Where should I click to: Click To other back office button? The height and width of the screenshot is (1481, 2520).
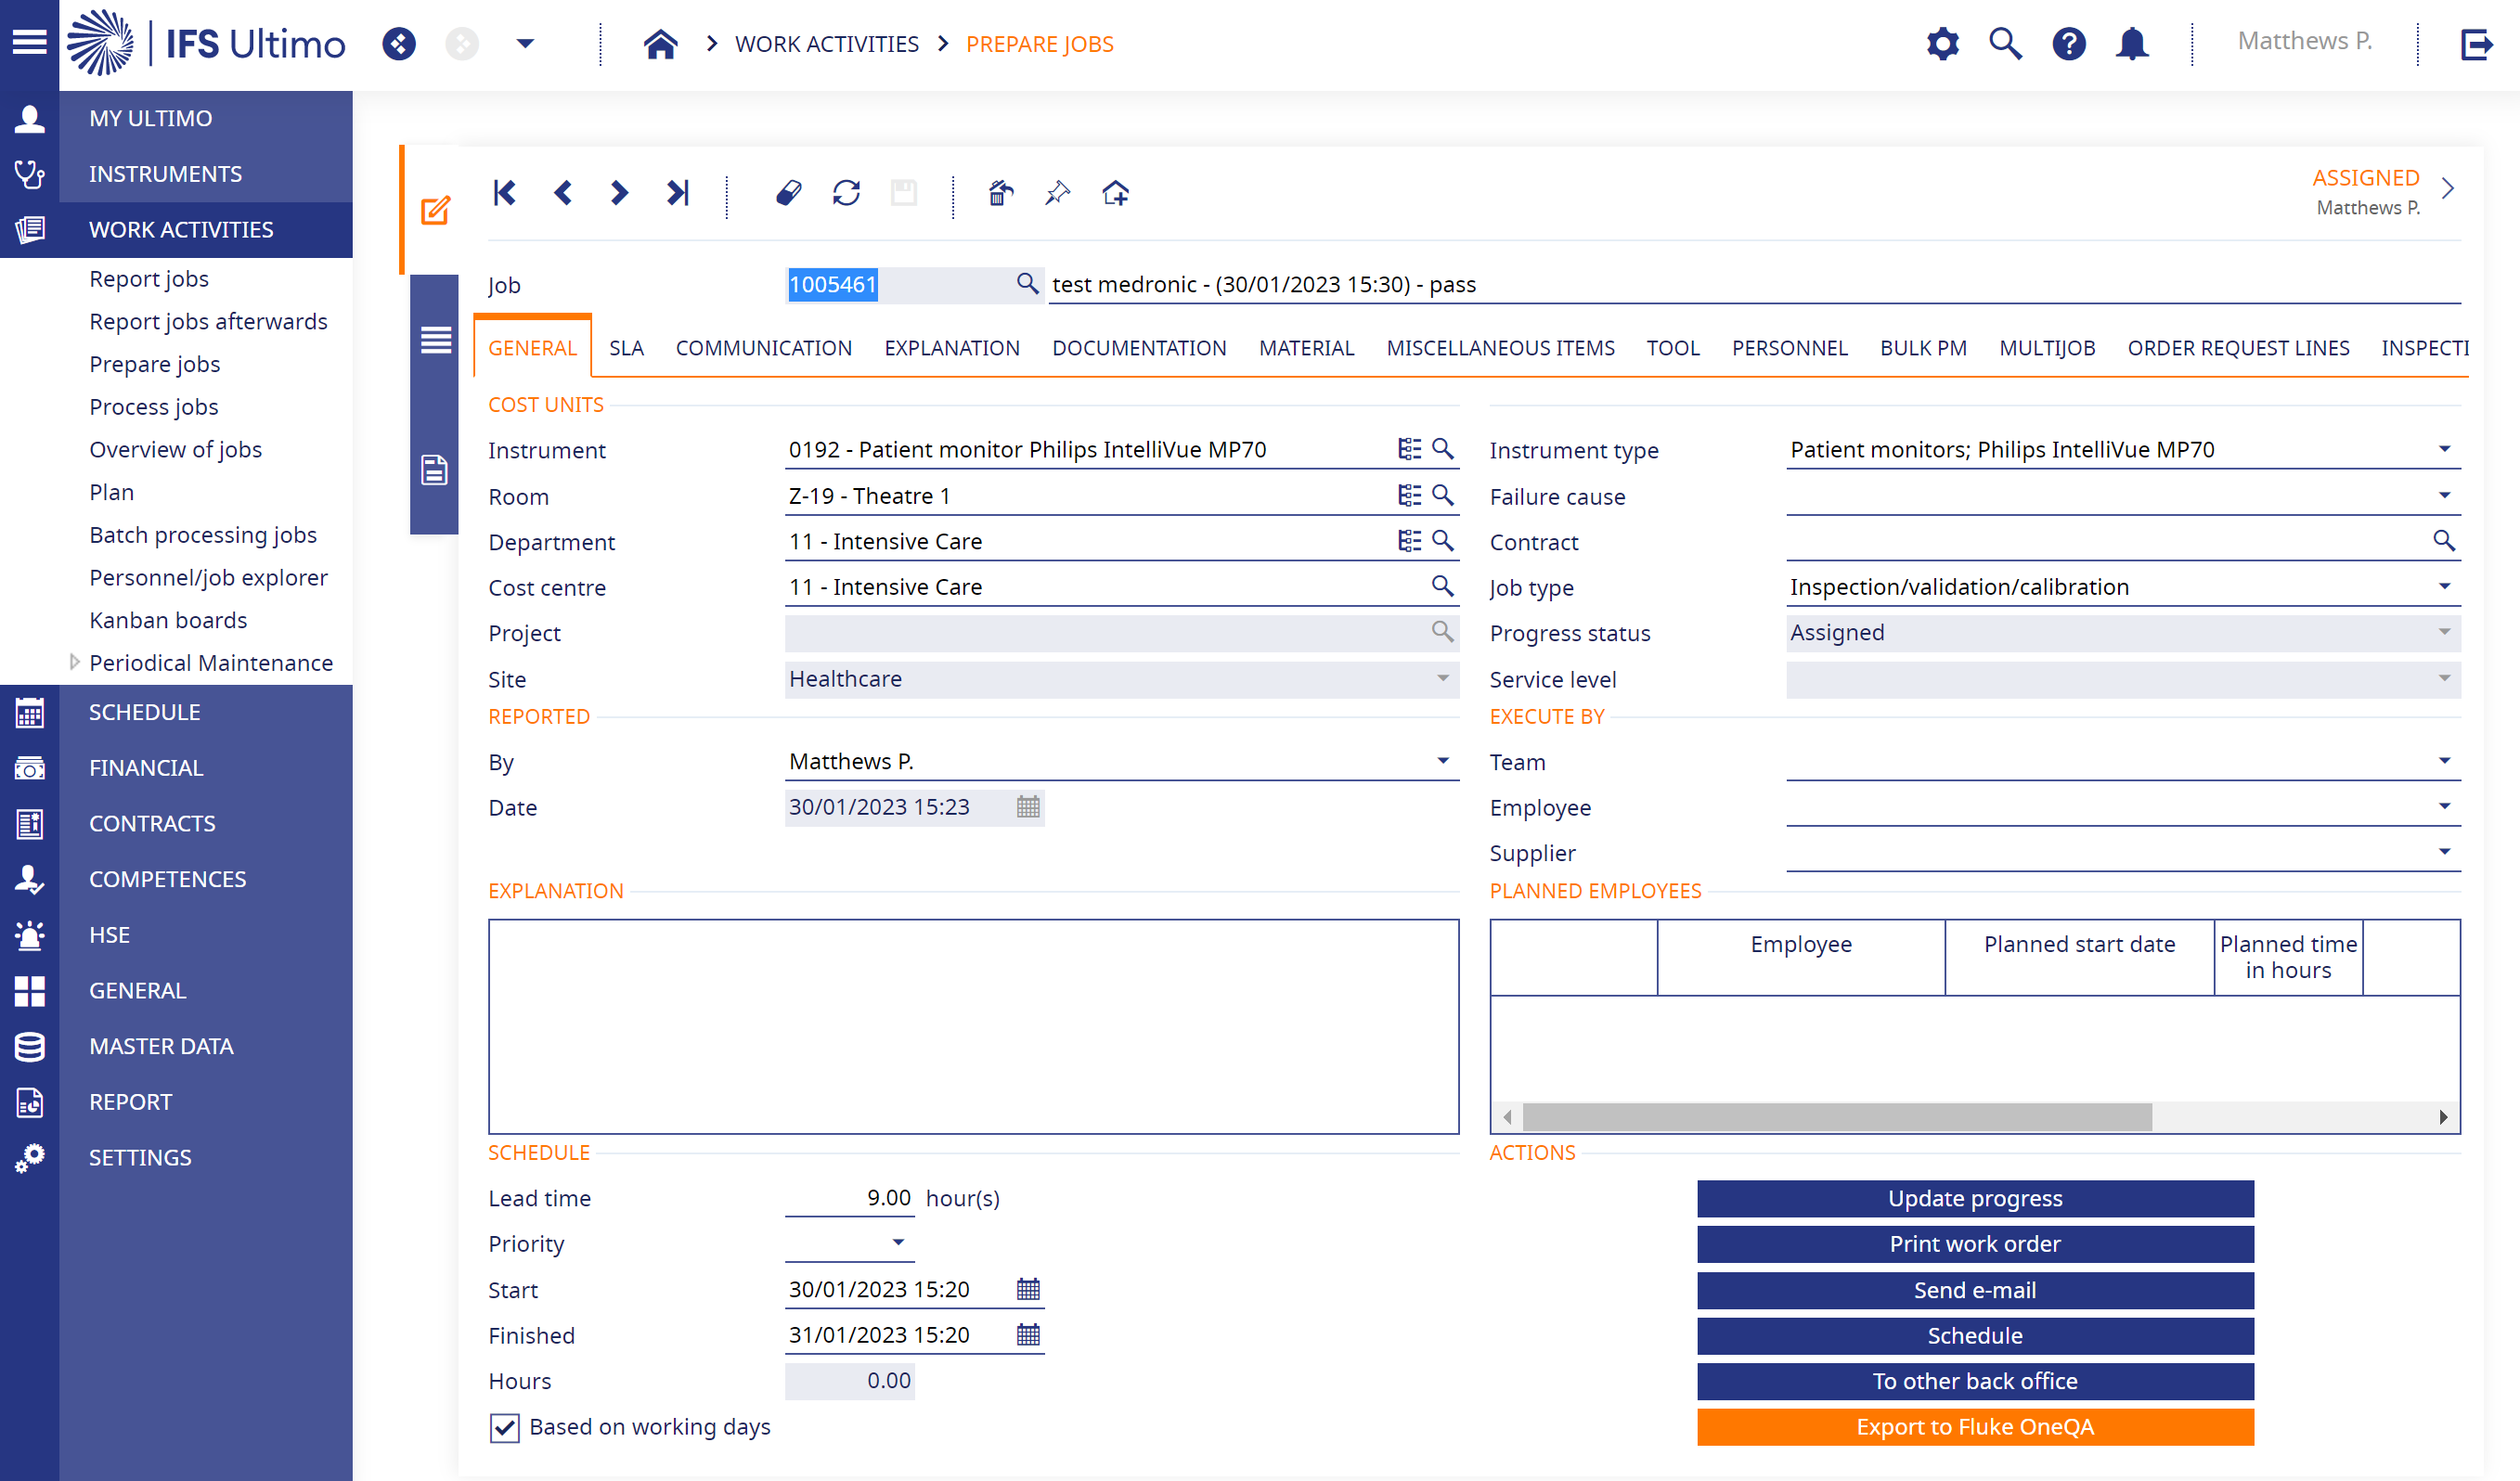pyautogui.click(x=1974, y=1381)
